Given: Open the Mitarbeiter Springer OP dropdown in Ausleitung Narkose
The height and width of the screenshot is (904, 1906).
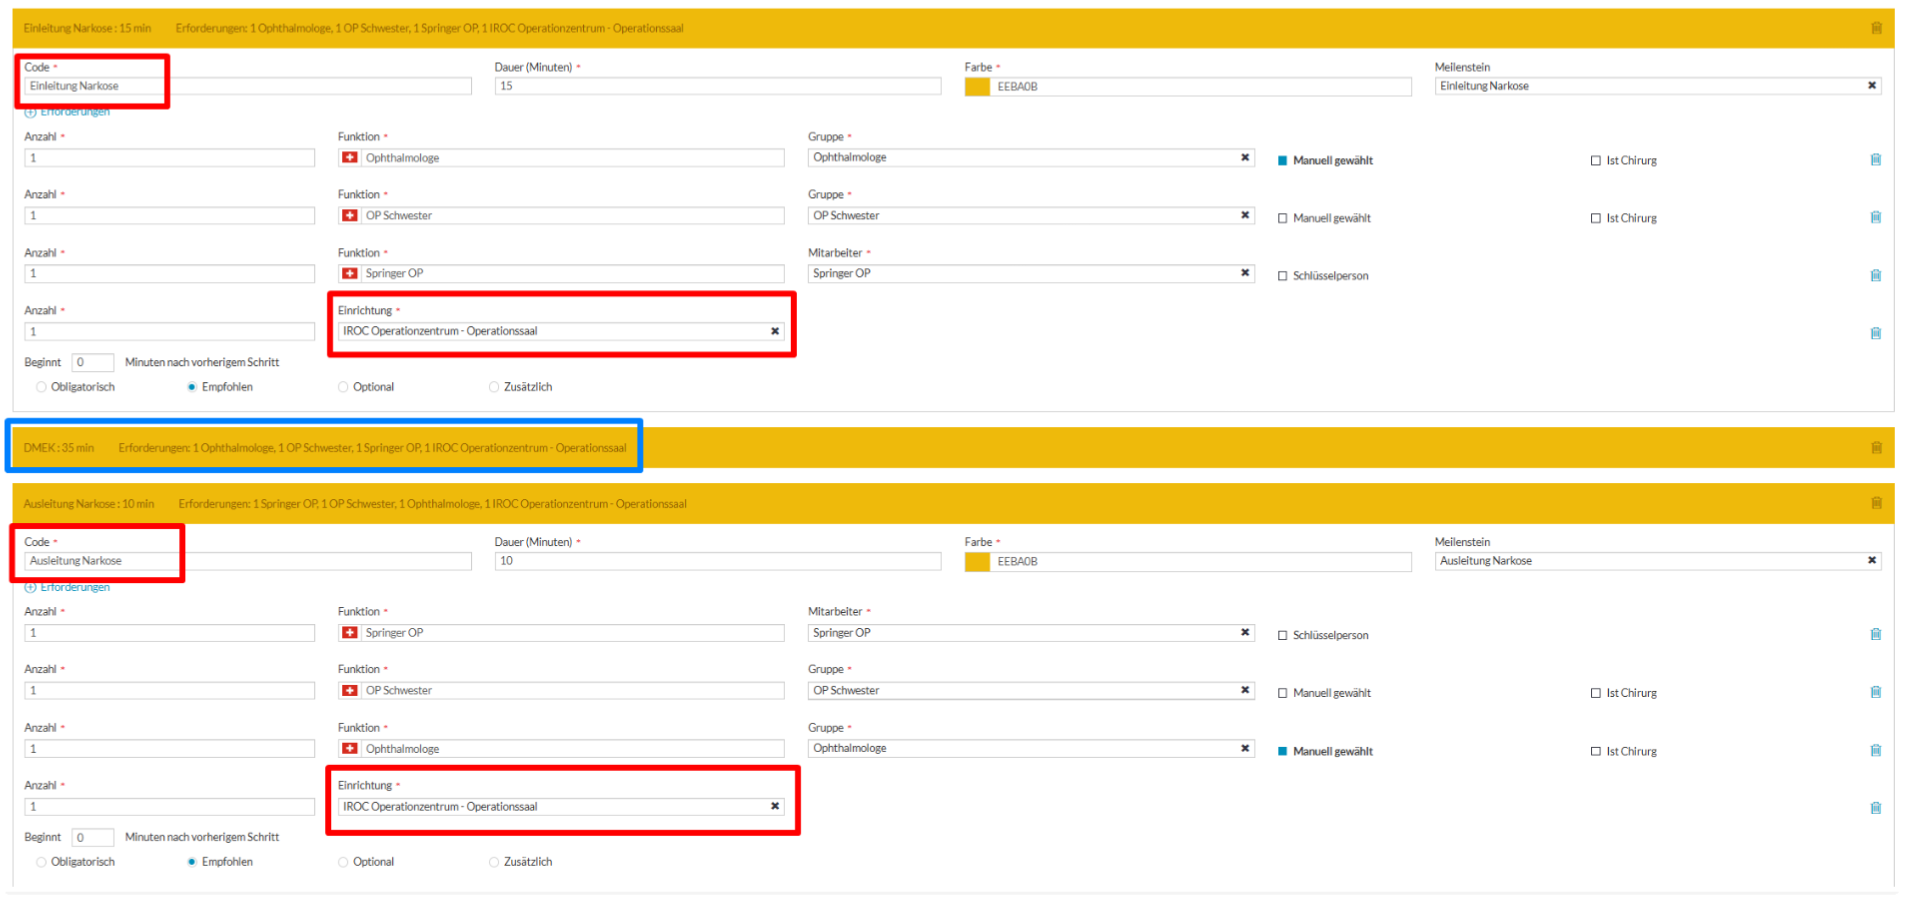Looking at the screenshot, I should [x=1020, y=633].
